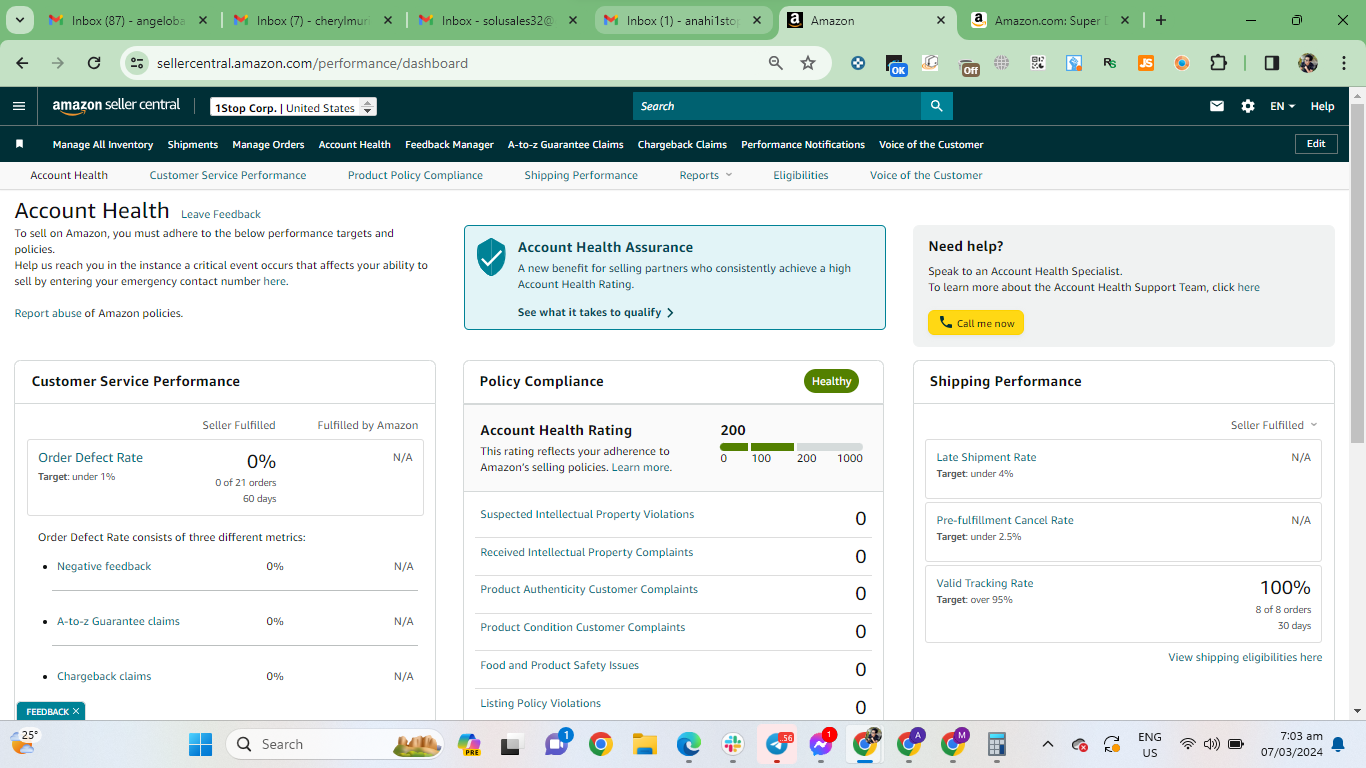Open the 1Stop Corp. United States account switcher
Screen dimensions: 1366x768
tap(293, 107)
